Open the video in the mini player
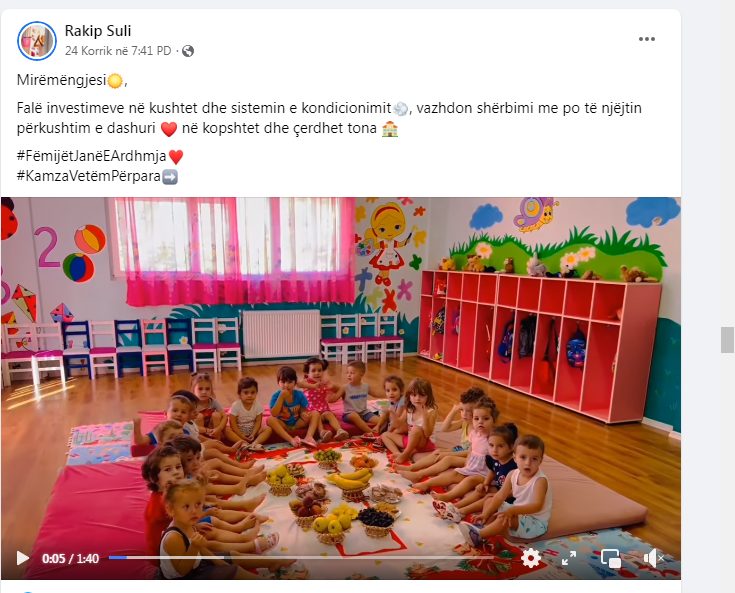 pos(610,558)
